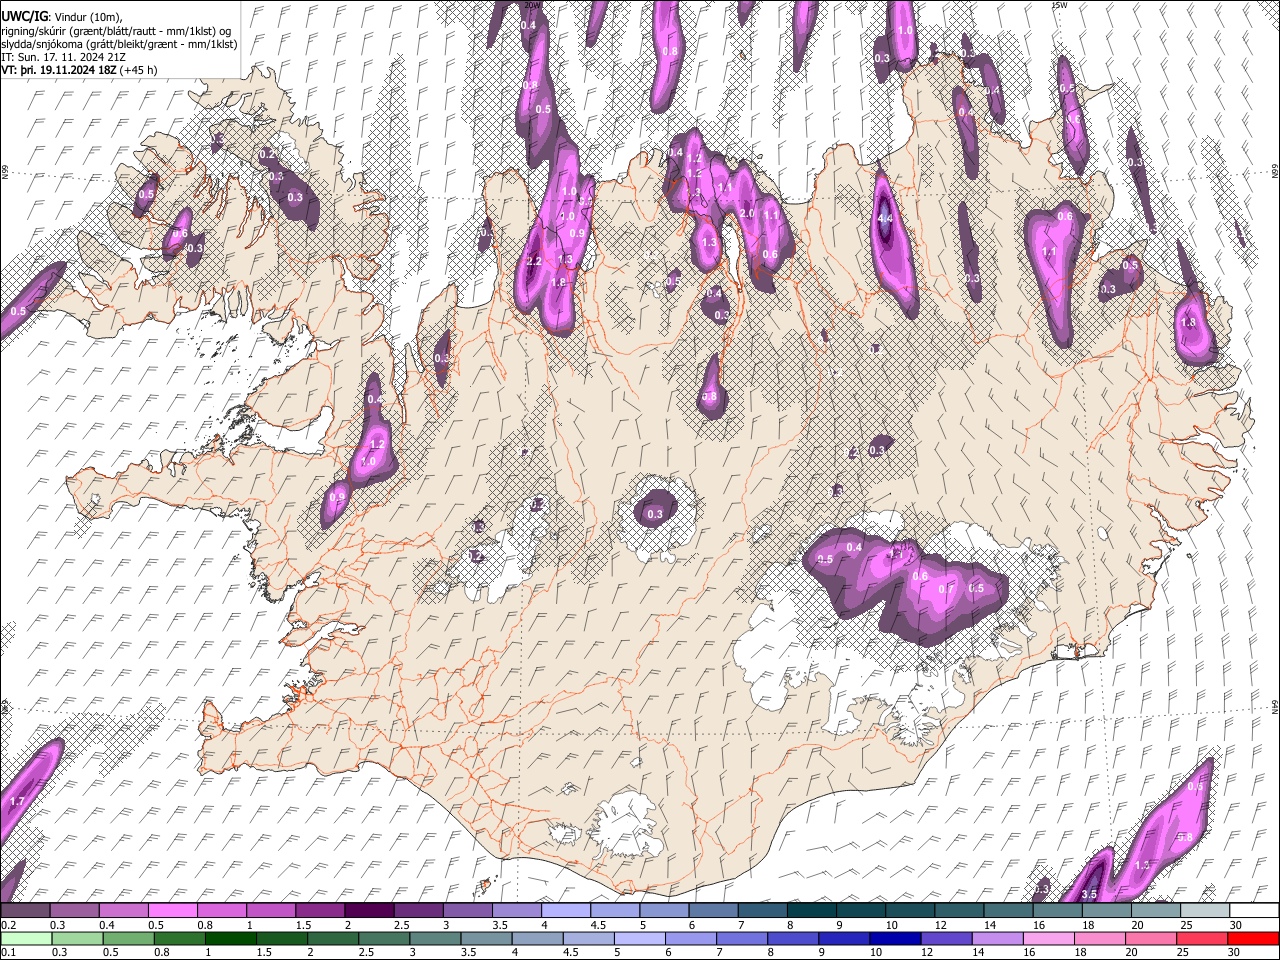Click the '4.4' precipitation value on the map
The height and width of the screenshot is (960, 1280).
pyautogui.click(x=885, y=218)
